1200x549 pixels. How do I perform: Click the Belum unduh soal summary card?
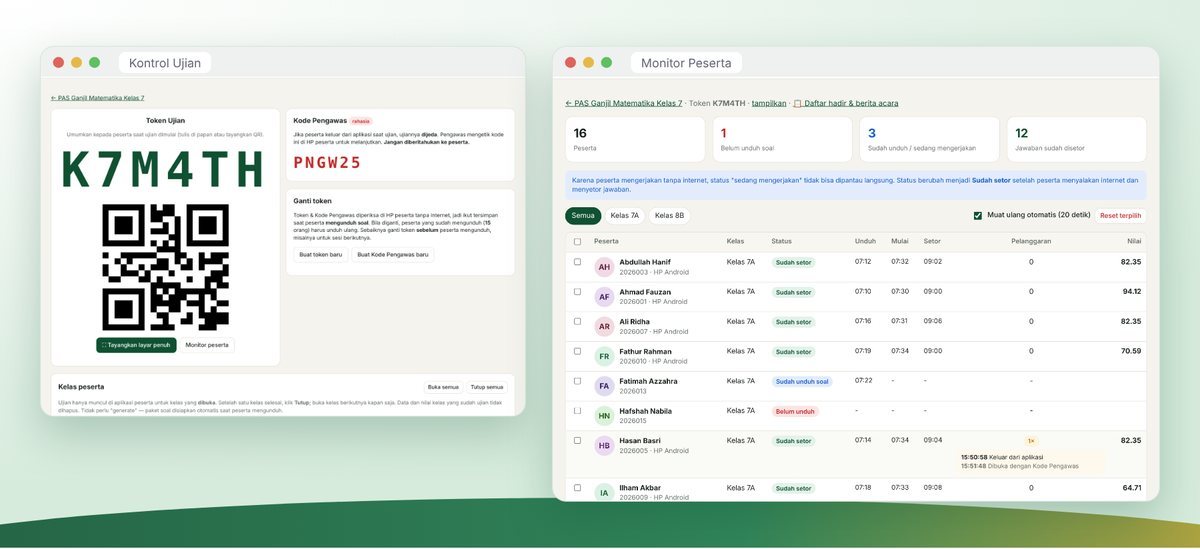point(782,139)
